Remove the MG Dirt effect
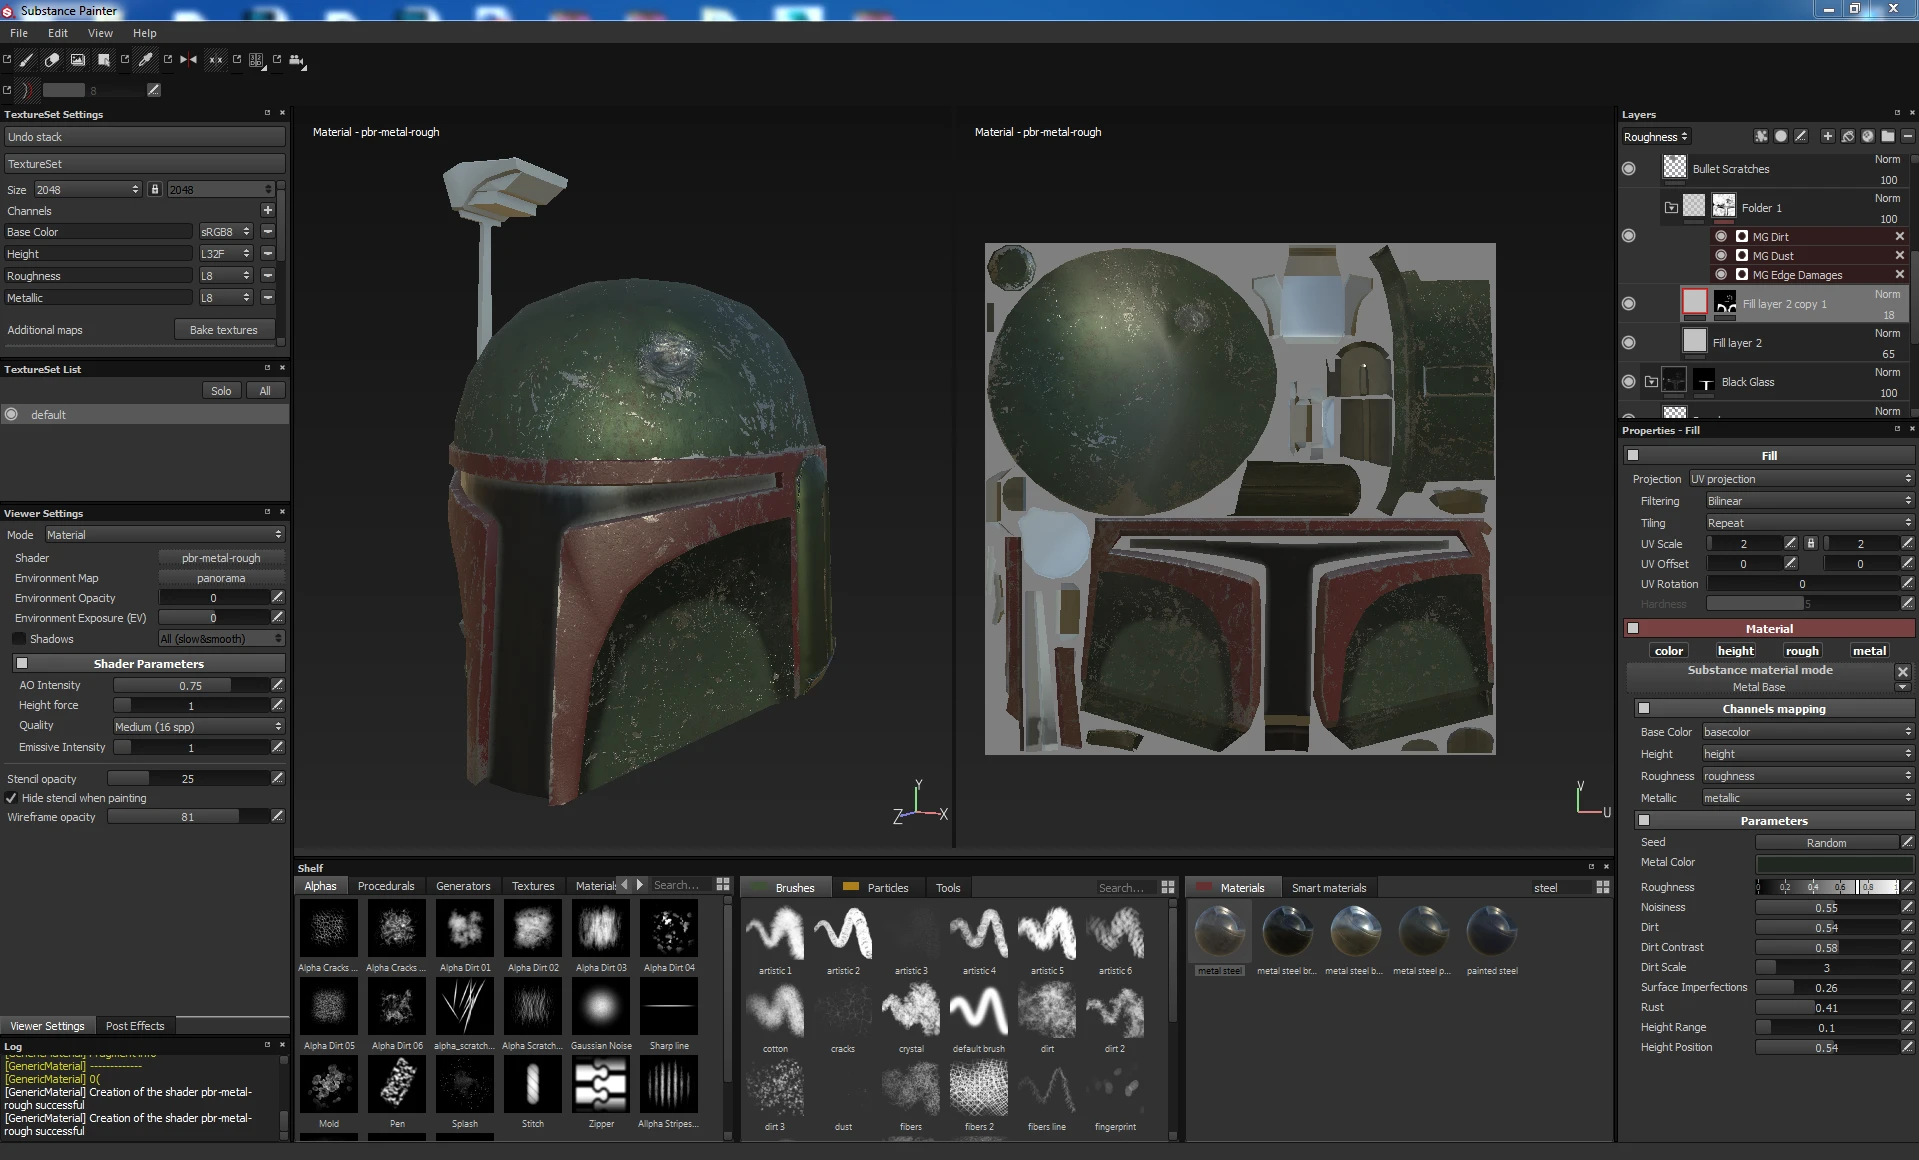This screenshot has width=1919, height=1160. click(1900, 236)
